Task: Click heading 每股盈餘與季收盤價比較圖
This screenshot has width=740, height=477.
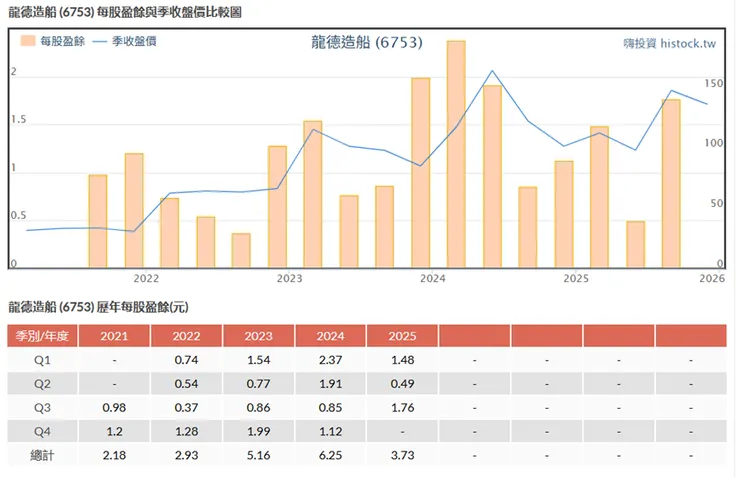Action: coord(169,12)
